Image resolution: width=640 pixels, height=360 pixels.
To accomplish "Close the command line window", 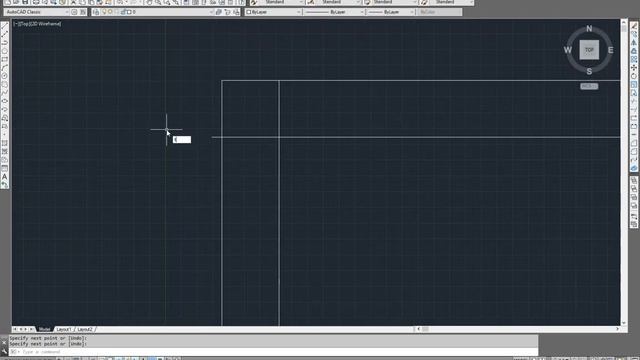I will (x=4, y=343).
